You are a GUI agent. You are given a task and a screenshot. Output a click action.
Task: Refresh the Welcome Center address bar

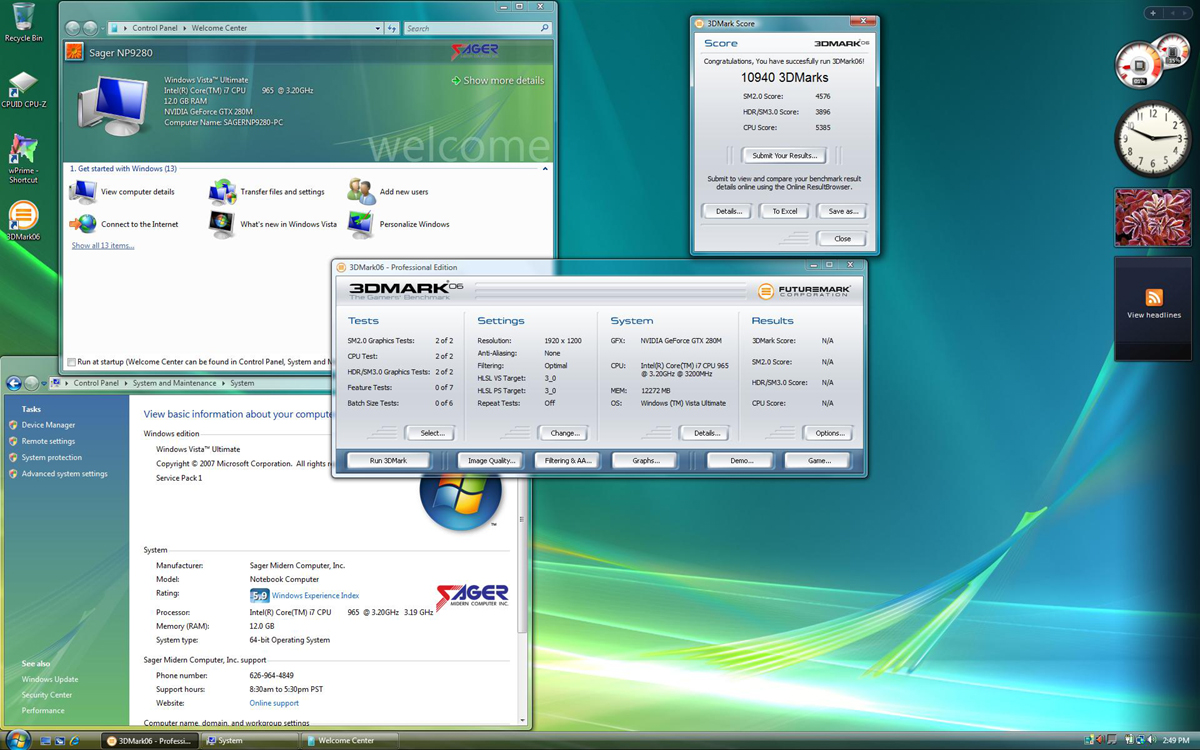coord(394,28)
